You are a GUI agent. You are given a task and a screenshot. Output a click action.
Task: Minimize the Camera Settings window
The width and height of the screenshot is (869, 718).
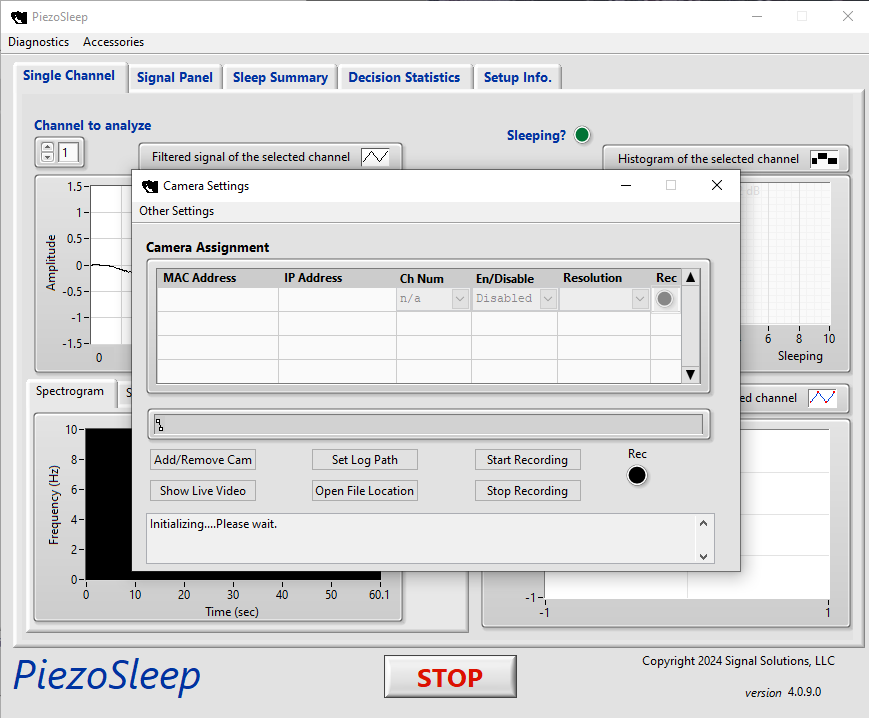(626, 186)
